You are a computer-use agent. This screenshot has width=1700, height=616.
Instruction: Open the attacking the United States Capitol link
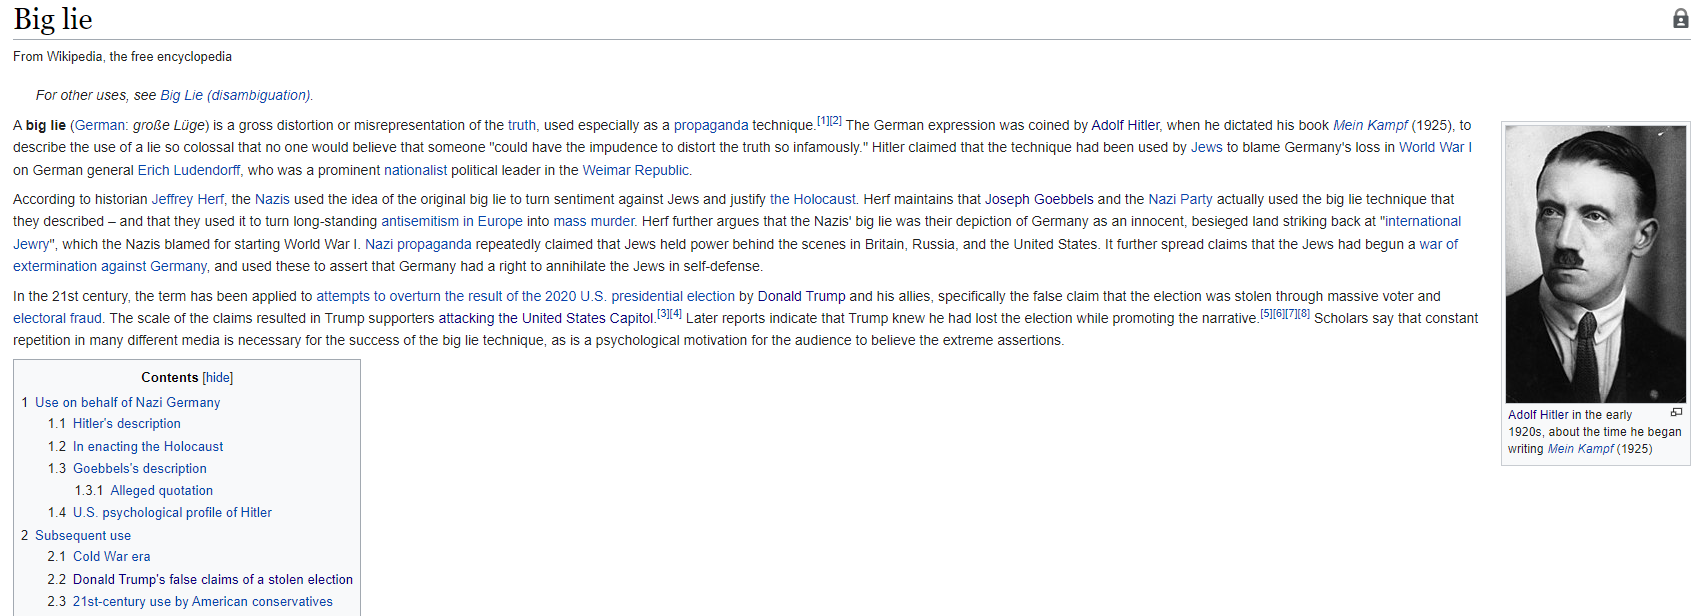(x=546, y=318)
